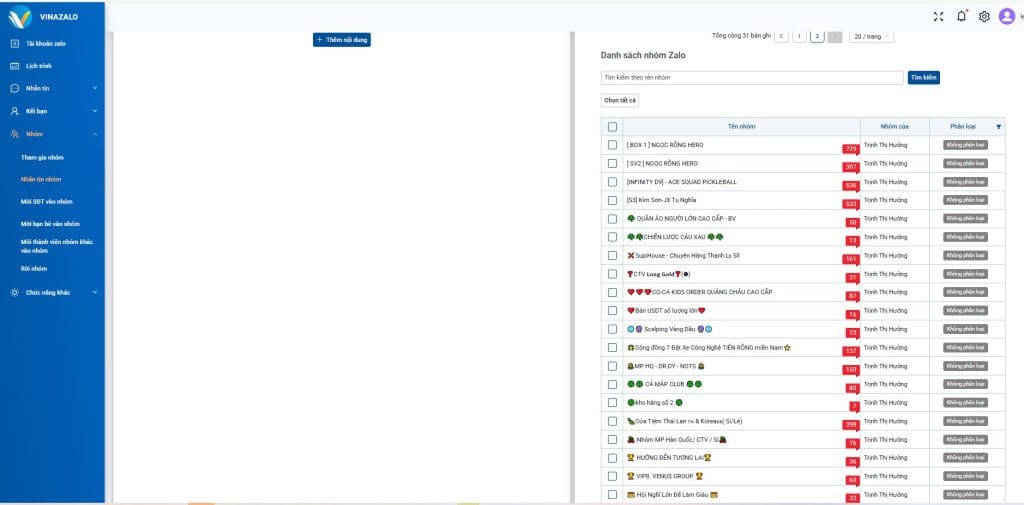This screenshot has width=1024, height=505.
Task: Click the Thêm nội dung button
Action: click(342, 40)
